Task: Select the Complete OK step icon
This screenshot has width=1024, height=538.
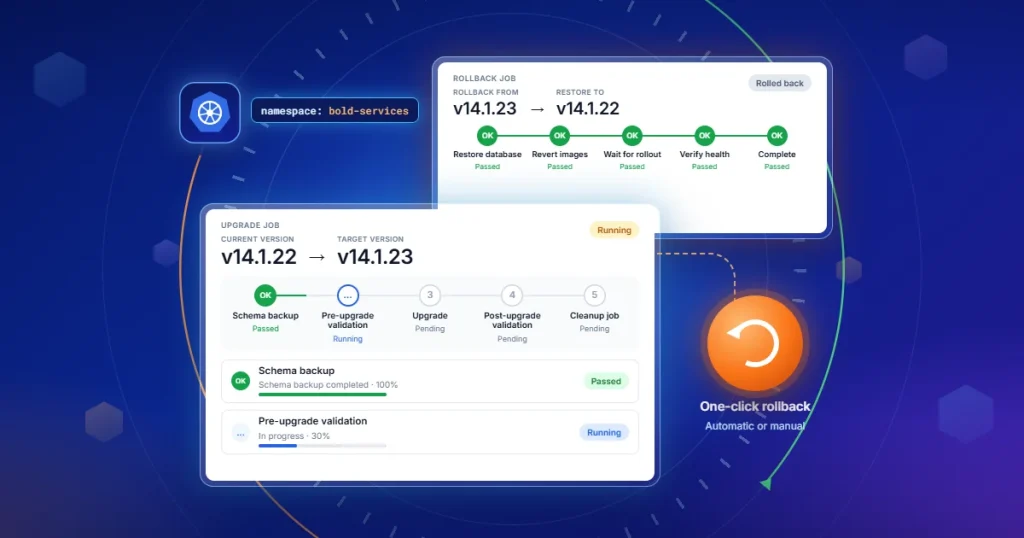Action: point(776,135)
